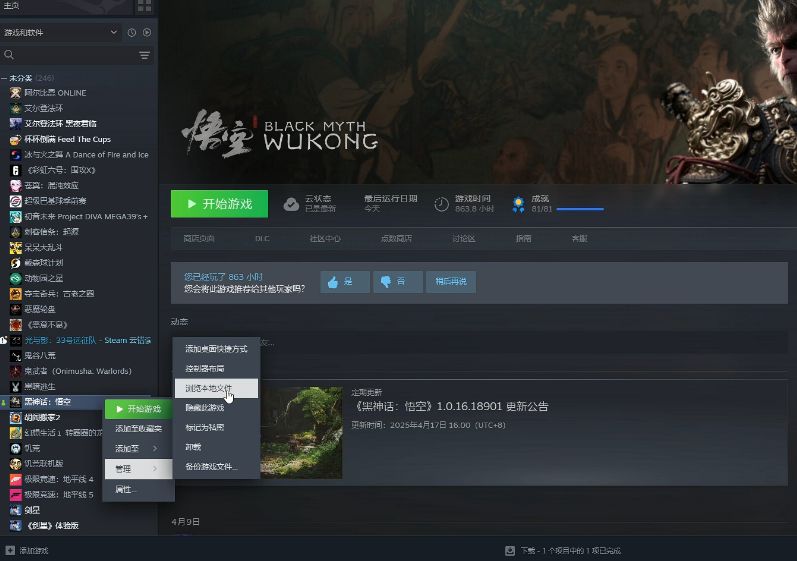Open the 指南 tab link
797x561 pixels.
tap(524, 238)
